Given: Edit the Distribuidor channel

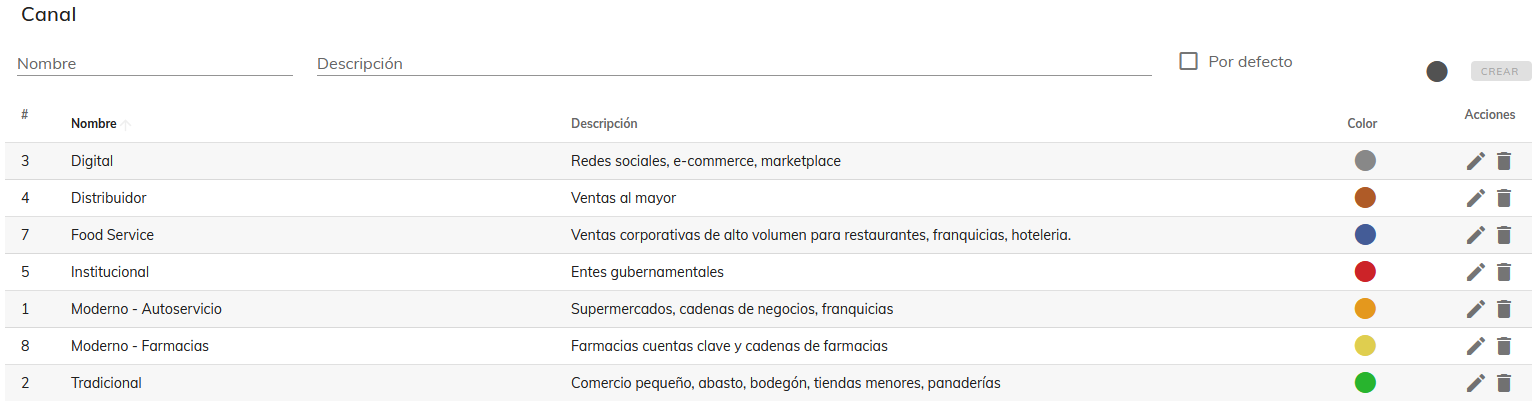Looking at the screenshot, I should click(x=1475, y=198).
